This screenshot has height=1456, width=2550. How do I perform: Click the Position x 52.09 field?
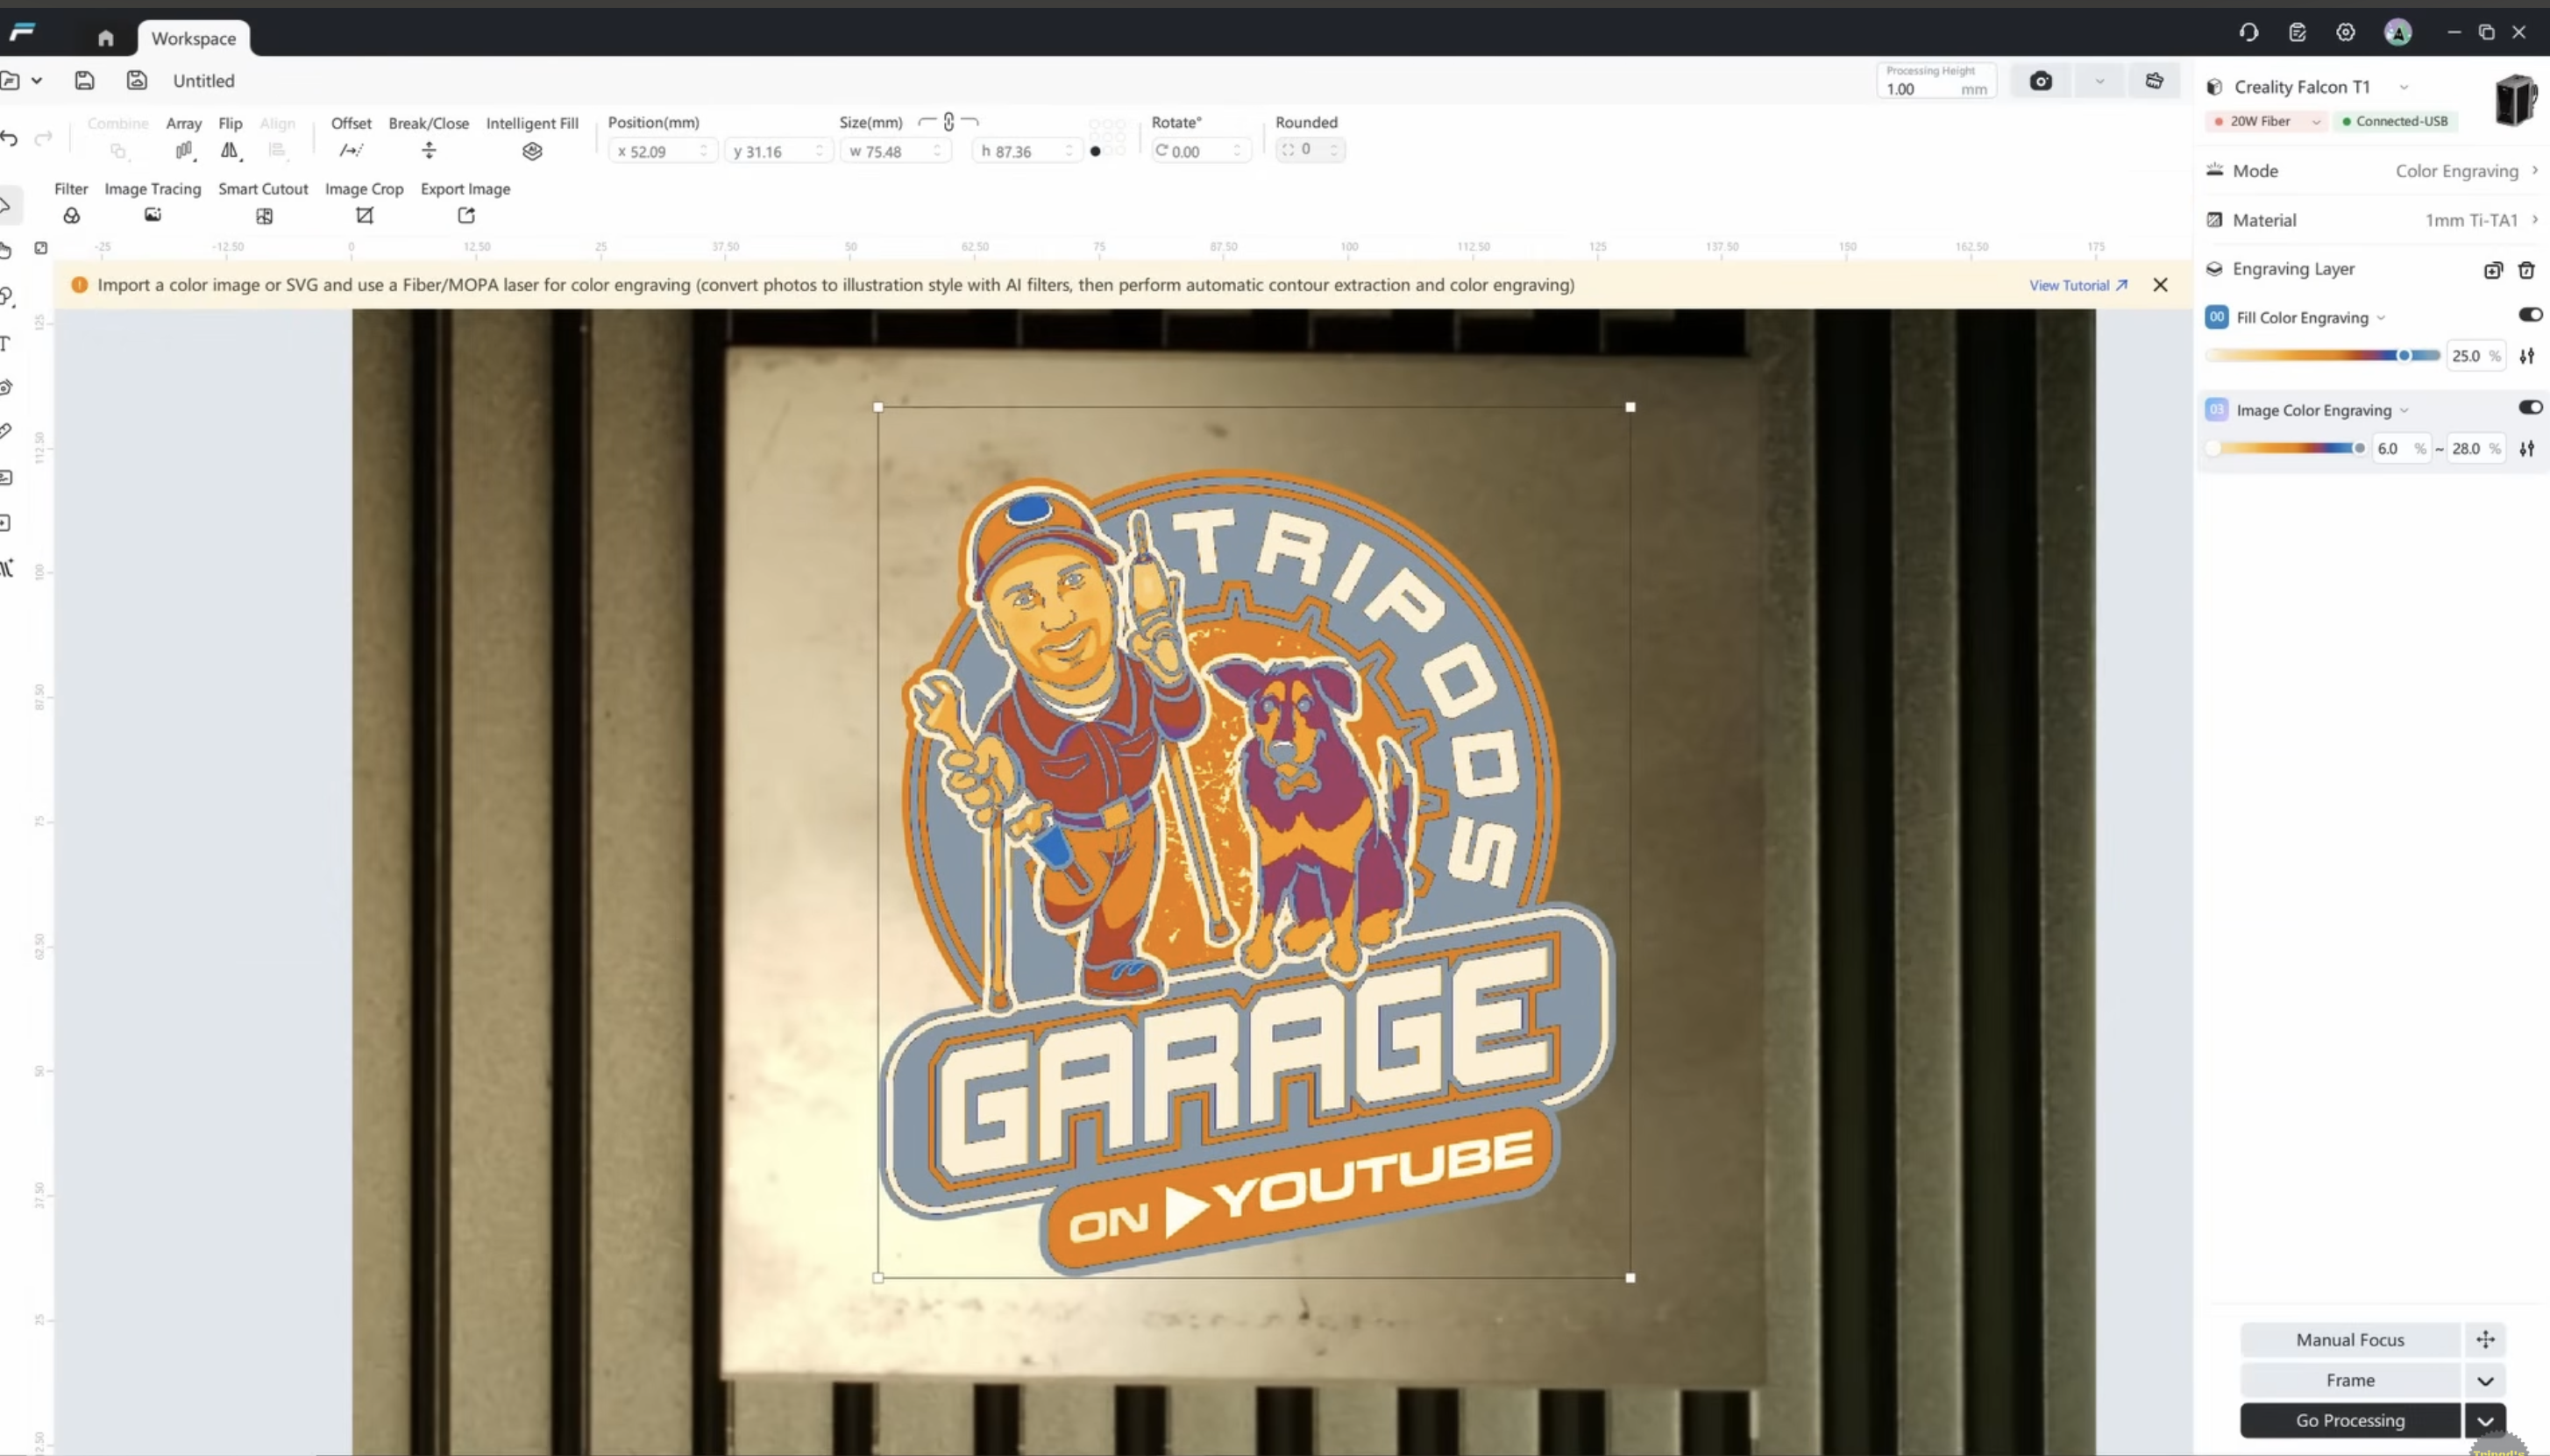tap(662, 151)
